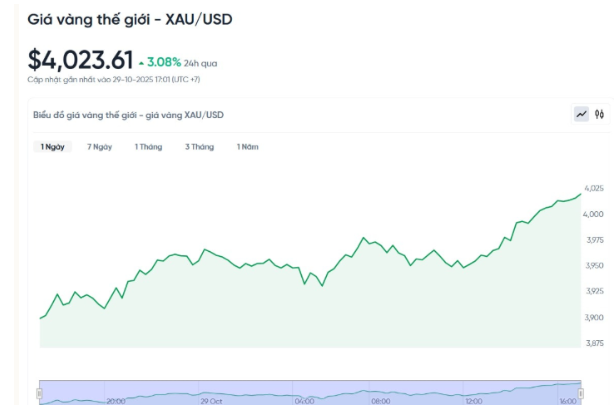Image resolution: width=616 pixels, height=412 pixels.
Task: Click the $4,023.61 gold price
Action: [x=80, y=59]
